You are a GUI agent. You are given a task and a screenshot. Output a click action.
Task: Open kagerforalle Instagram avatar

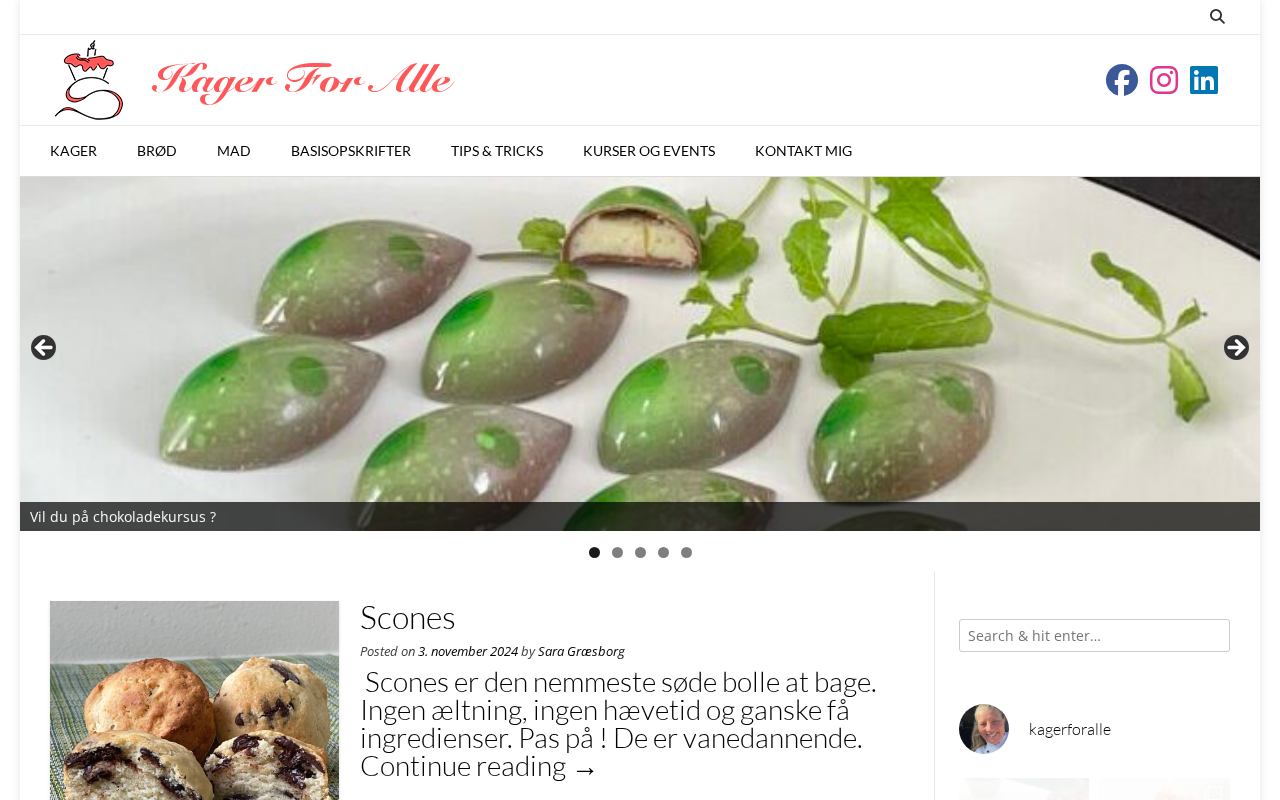[x=984, y=729]
